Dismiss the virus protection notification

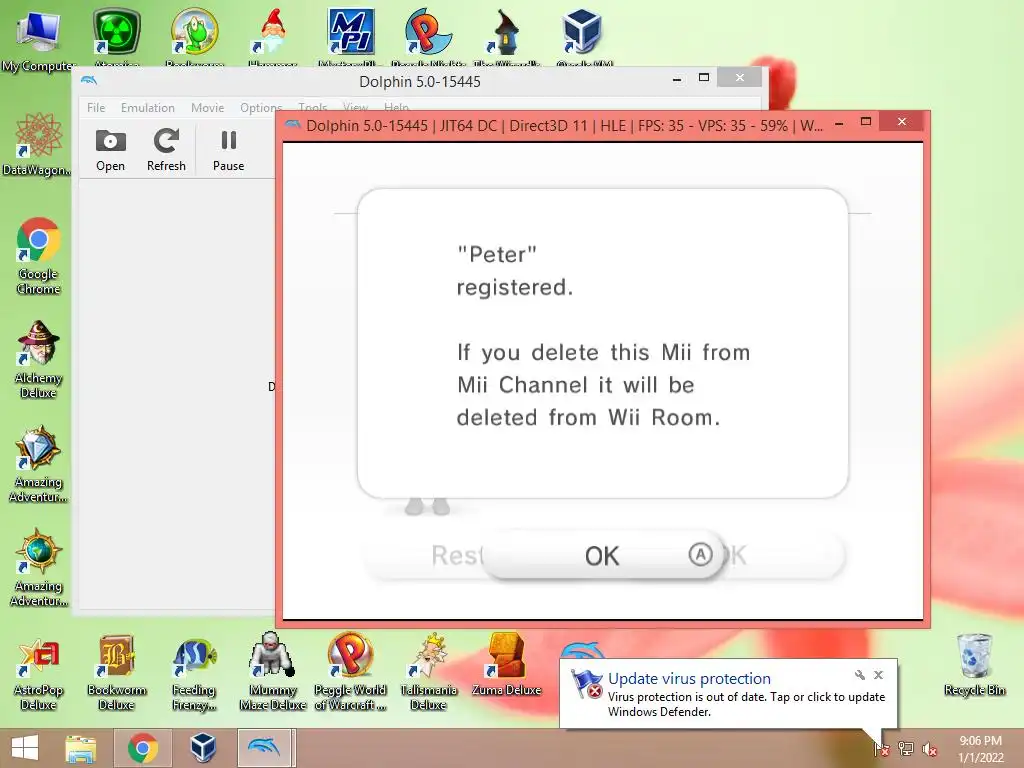(x=878, y=675)
